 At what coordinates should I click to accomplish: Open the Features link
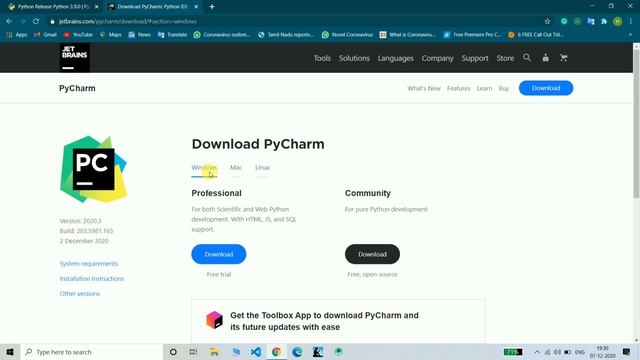coord(458,88)
